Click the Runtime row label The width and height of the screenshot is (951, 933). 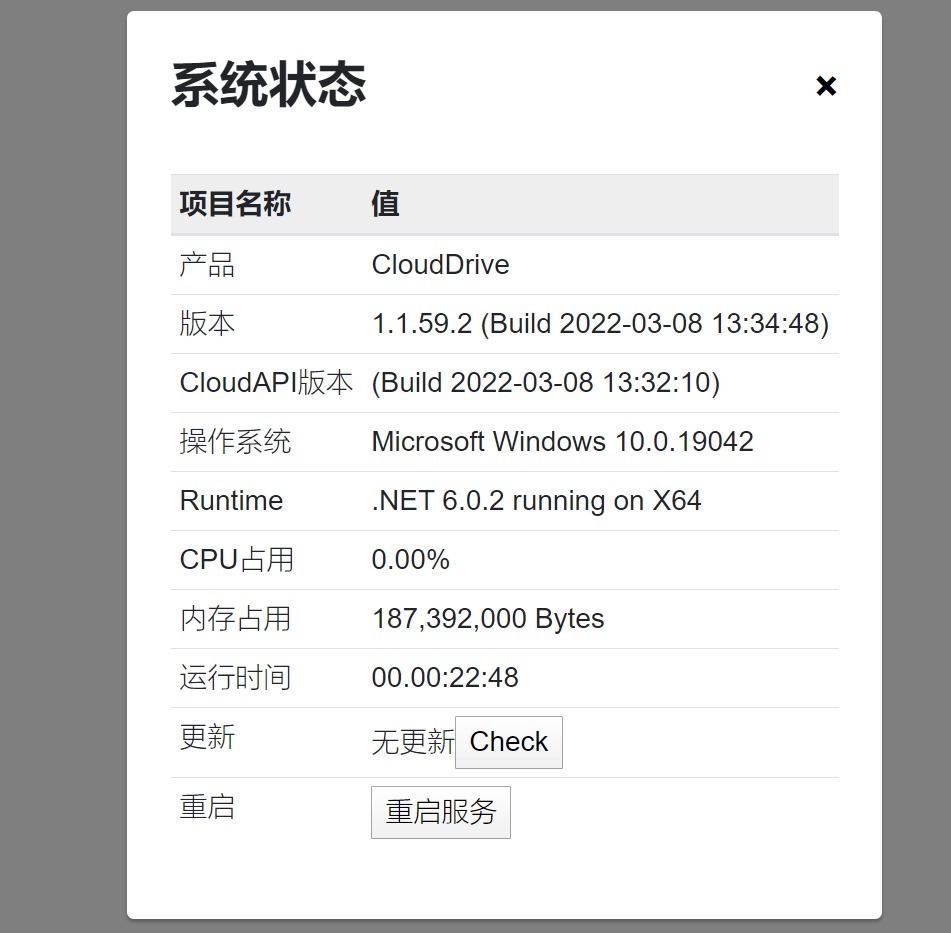tap(231, 501)
